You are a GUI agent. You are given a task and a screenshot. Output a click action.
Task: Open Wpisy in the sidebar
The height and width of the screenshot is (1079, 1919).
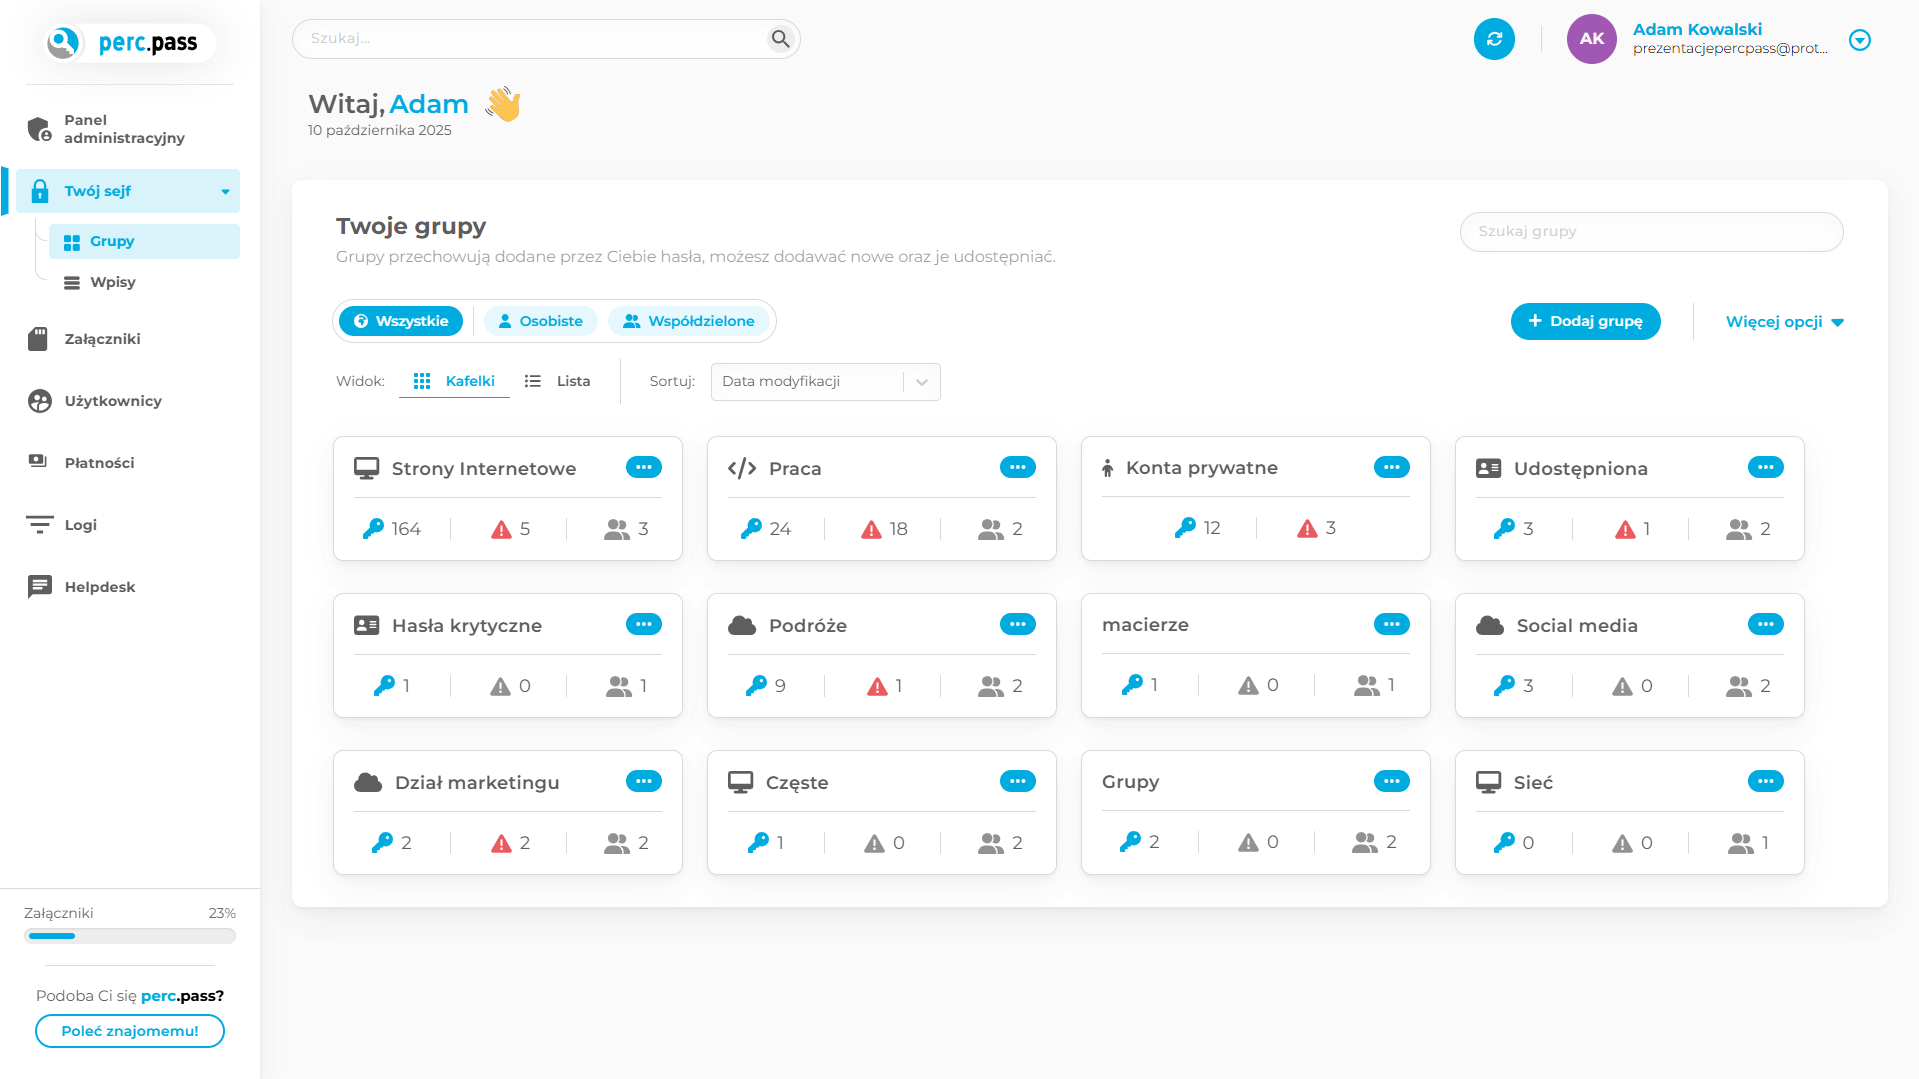coord(112,282)
